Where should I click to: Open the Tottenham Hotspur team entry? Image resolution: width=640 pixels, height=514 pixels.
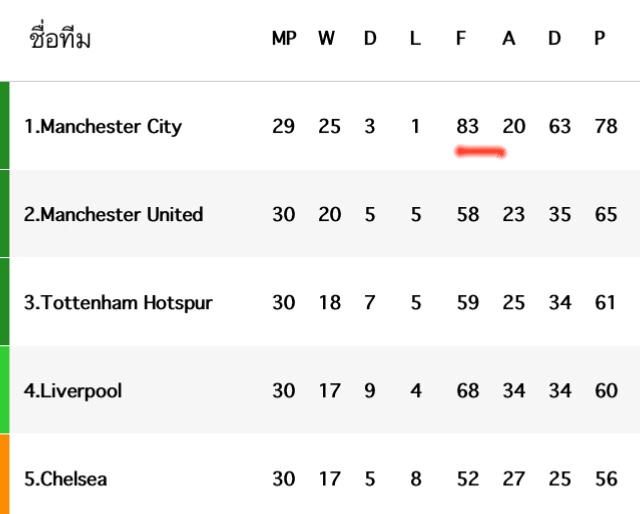[x=118, y=303]
